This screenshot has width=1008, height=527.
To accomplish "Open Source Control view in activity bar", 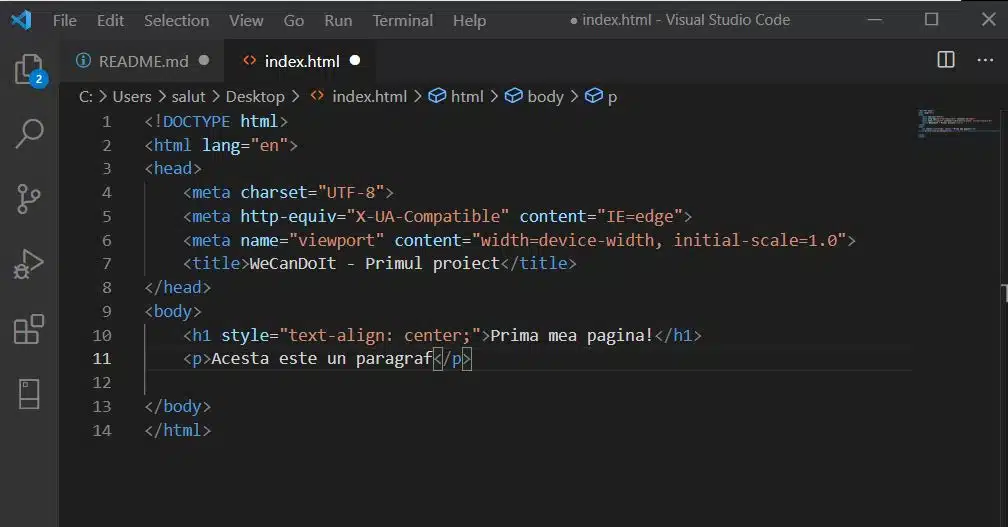I will click(x=28, y=199).
